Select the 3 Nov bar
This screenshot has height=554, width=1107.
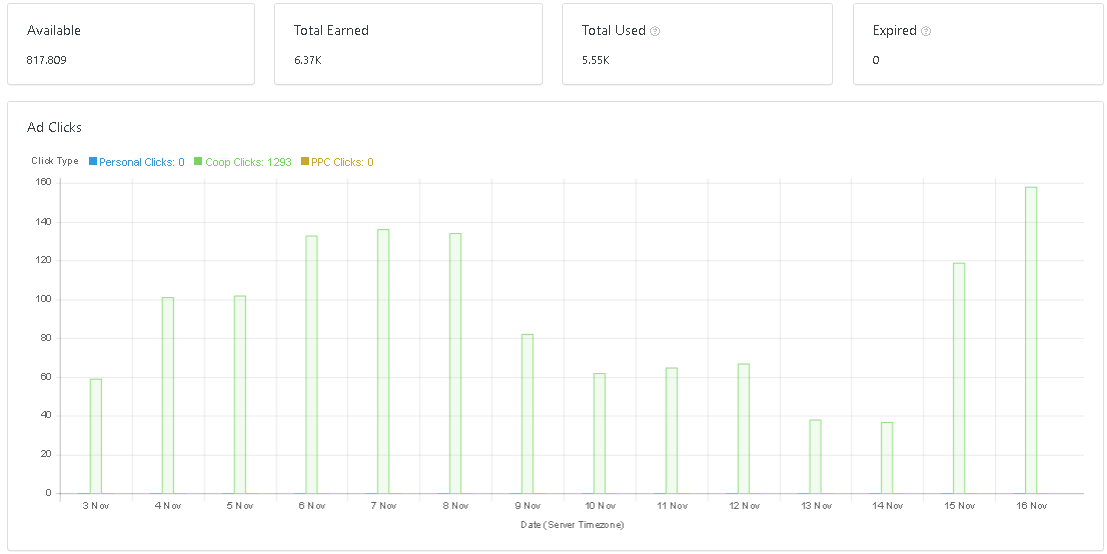coord(95,436)
